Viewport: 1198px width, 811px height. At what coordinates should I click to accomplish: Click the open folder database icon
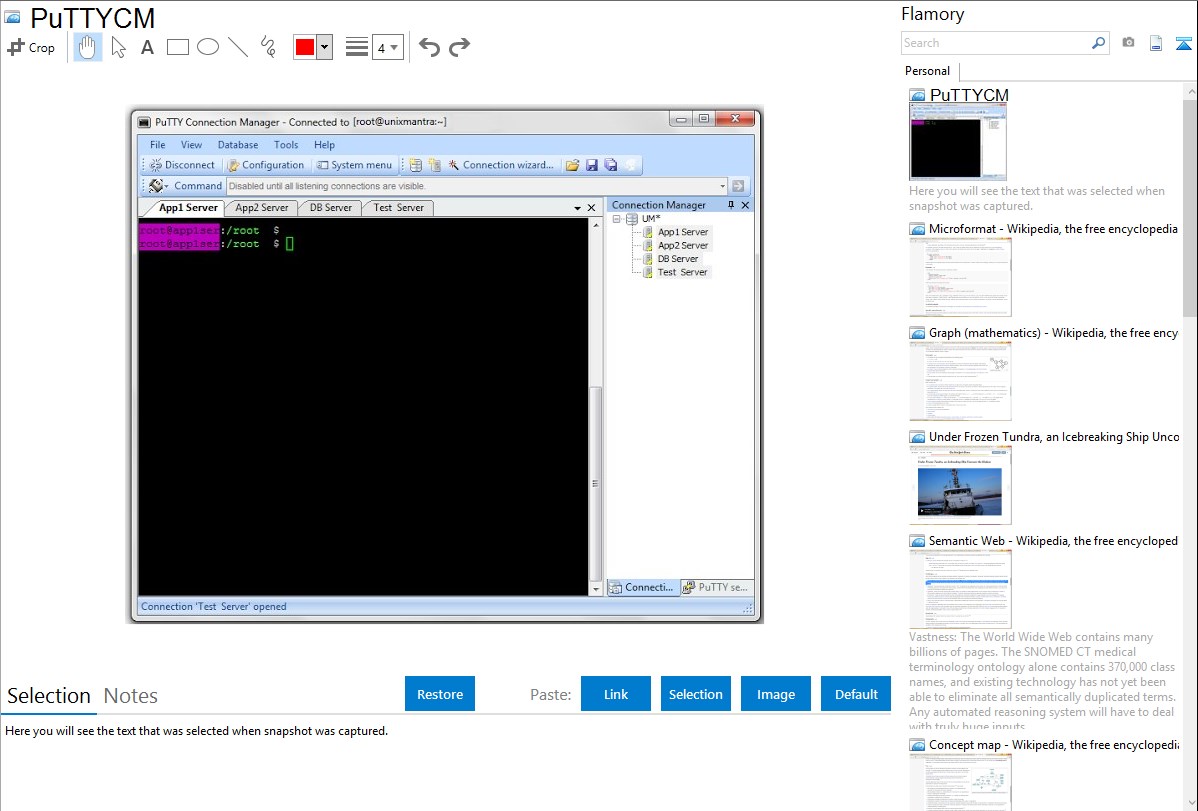tap(572, 165)
